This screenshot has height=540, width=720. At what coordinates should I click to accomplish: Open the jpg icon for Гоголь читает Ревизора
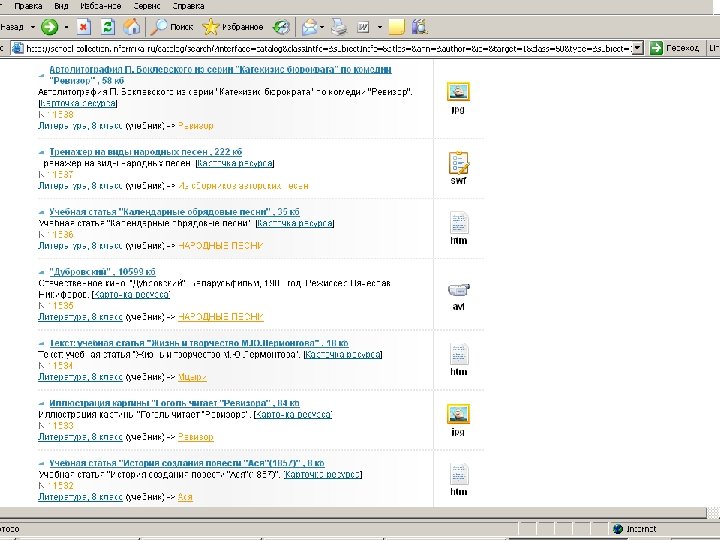[x=458, y=414]
